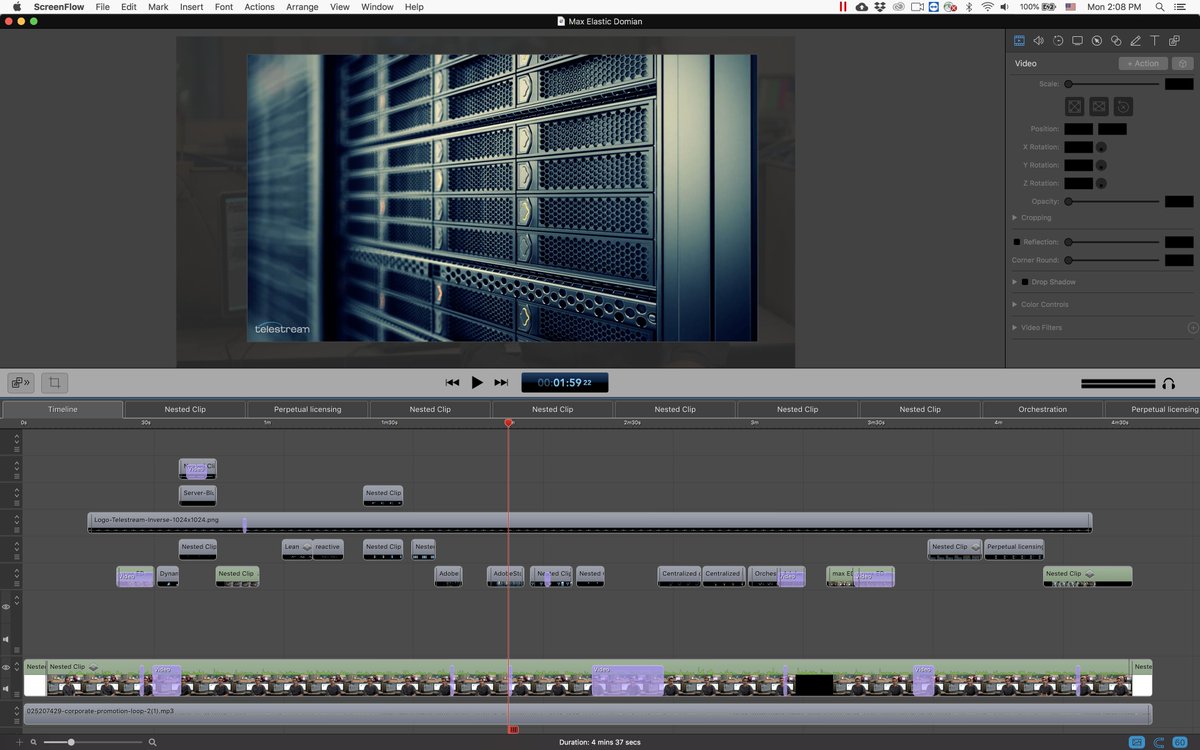Switch to the Orchestration tab
Screen dimensions: 1200x750
coord(1043,409)
